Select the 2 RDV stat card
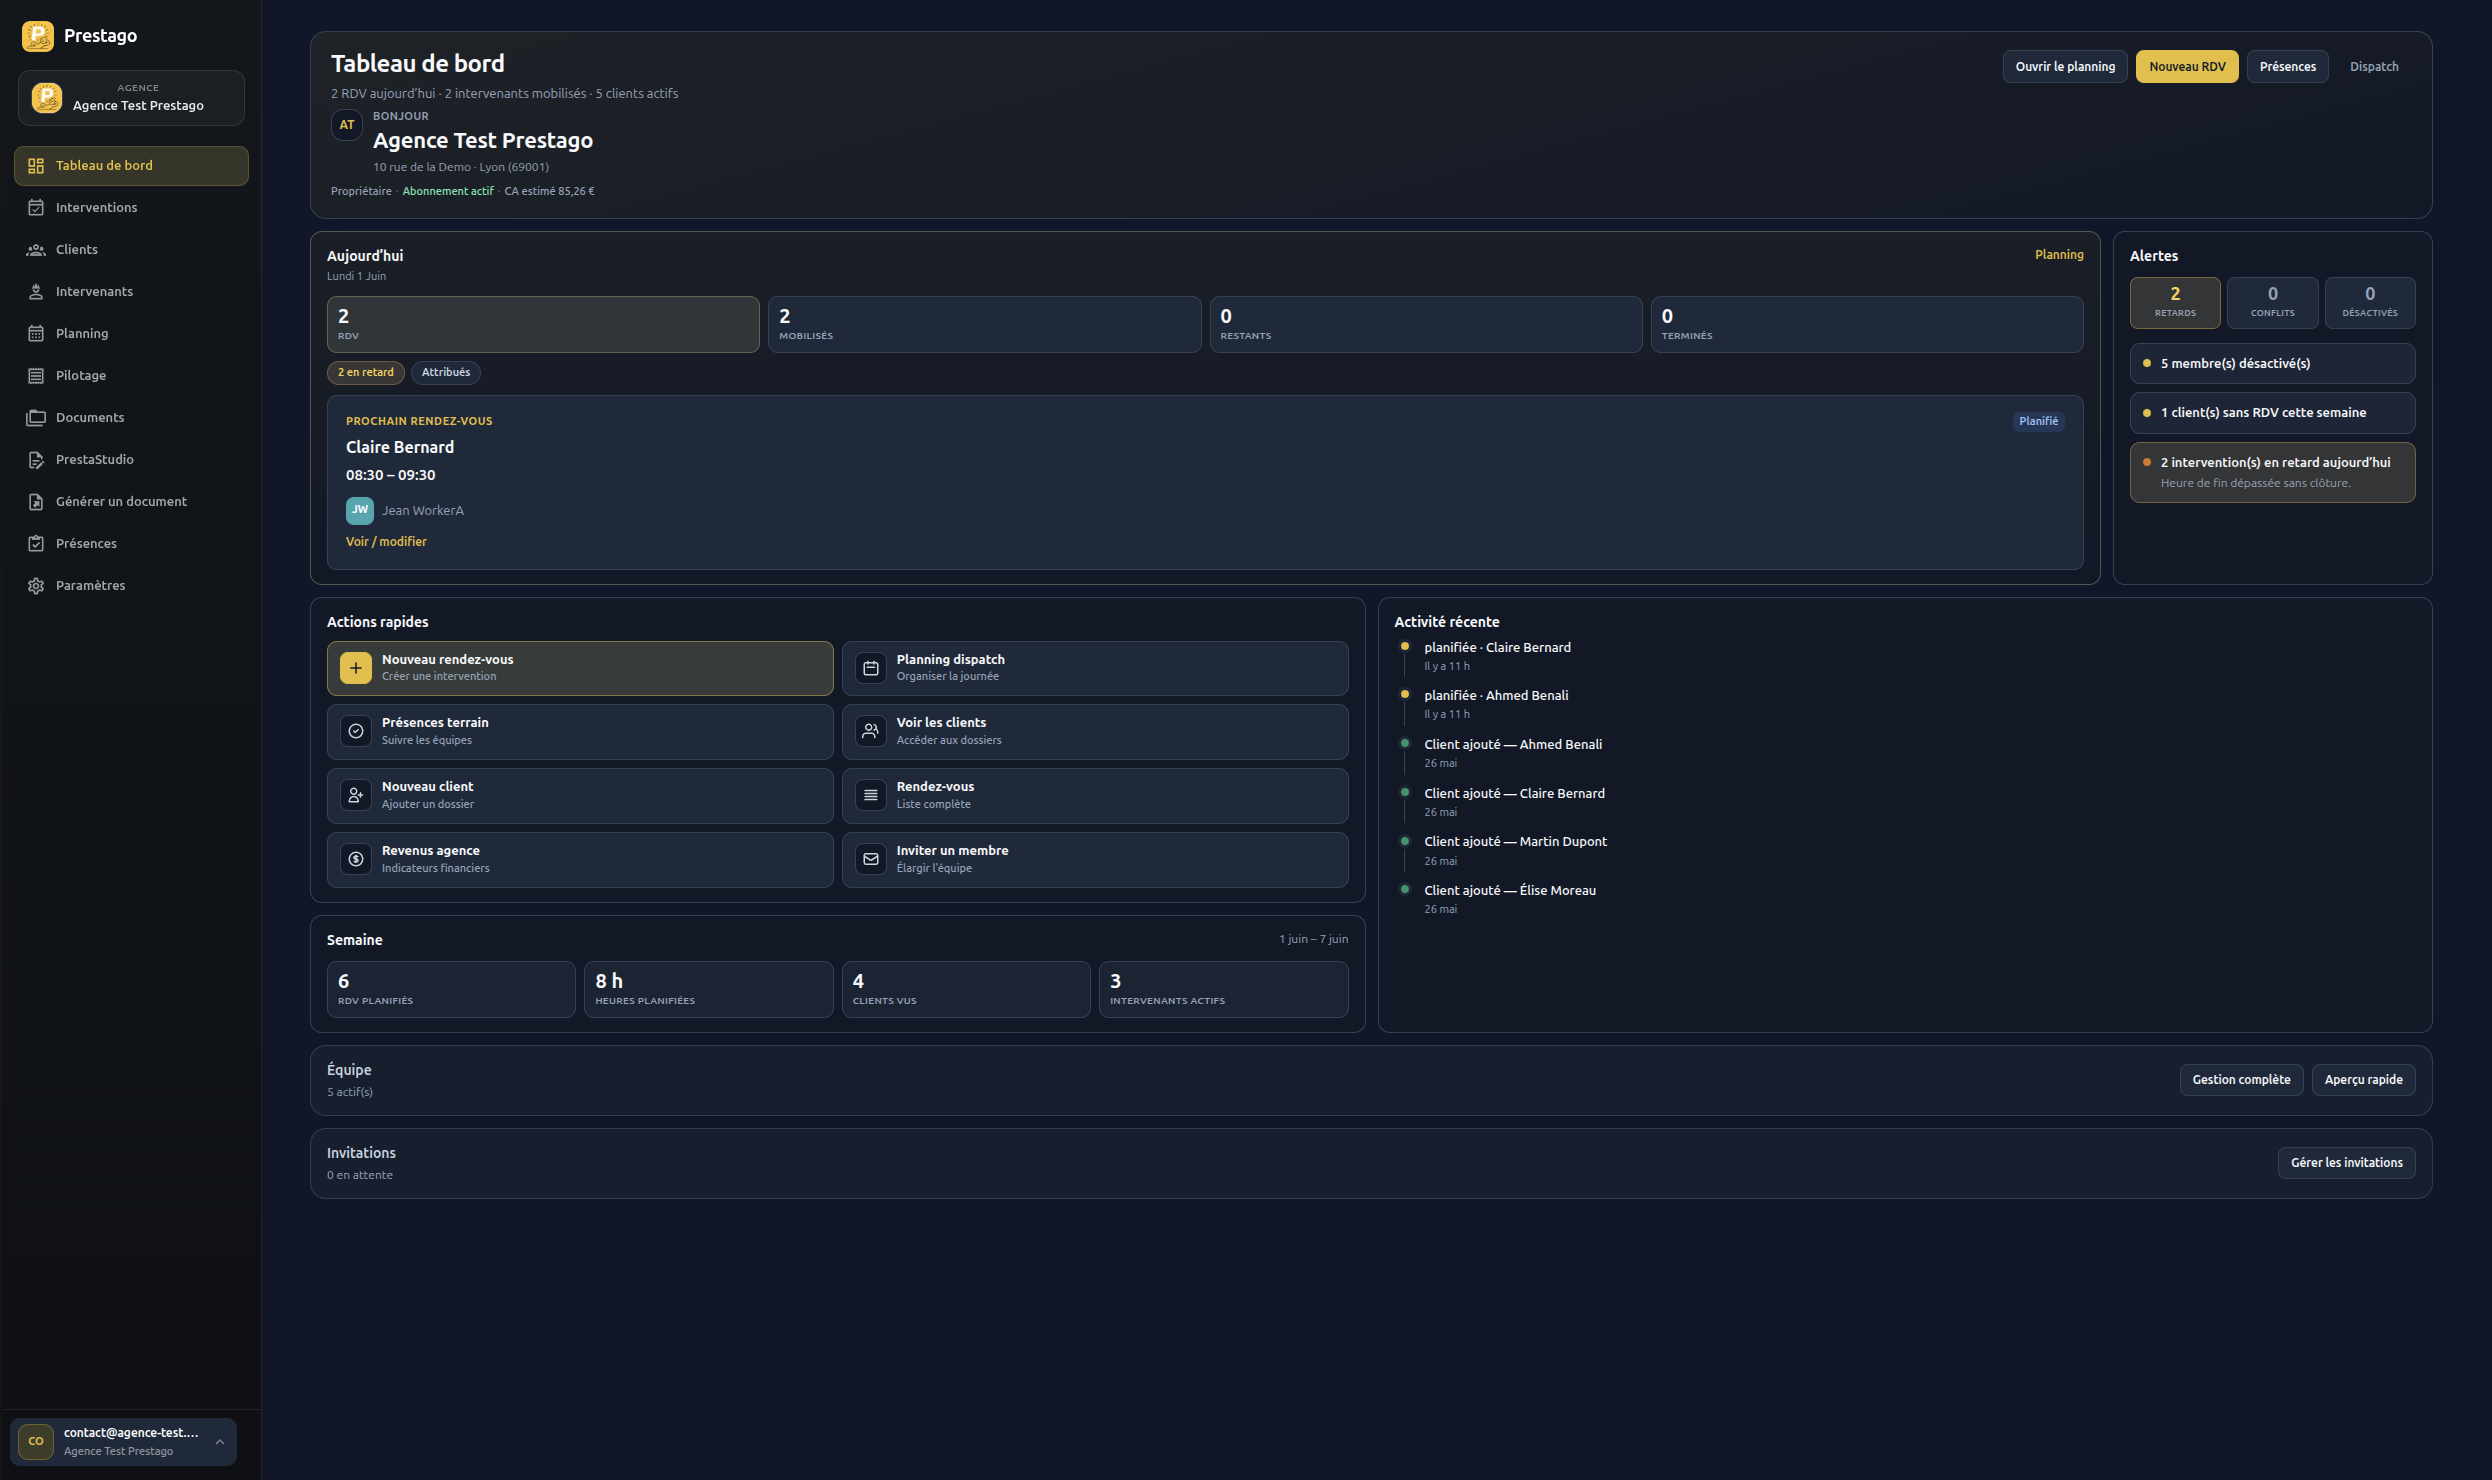The image size is (2492, 1480). pyautogui.click(x=543, y=325)
